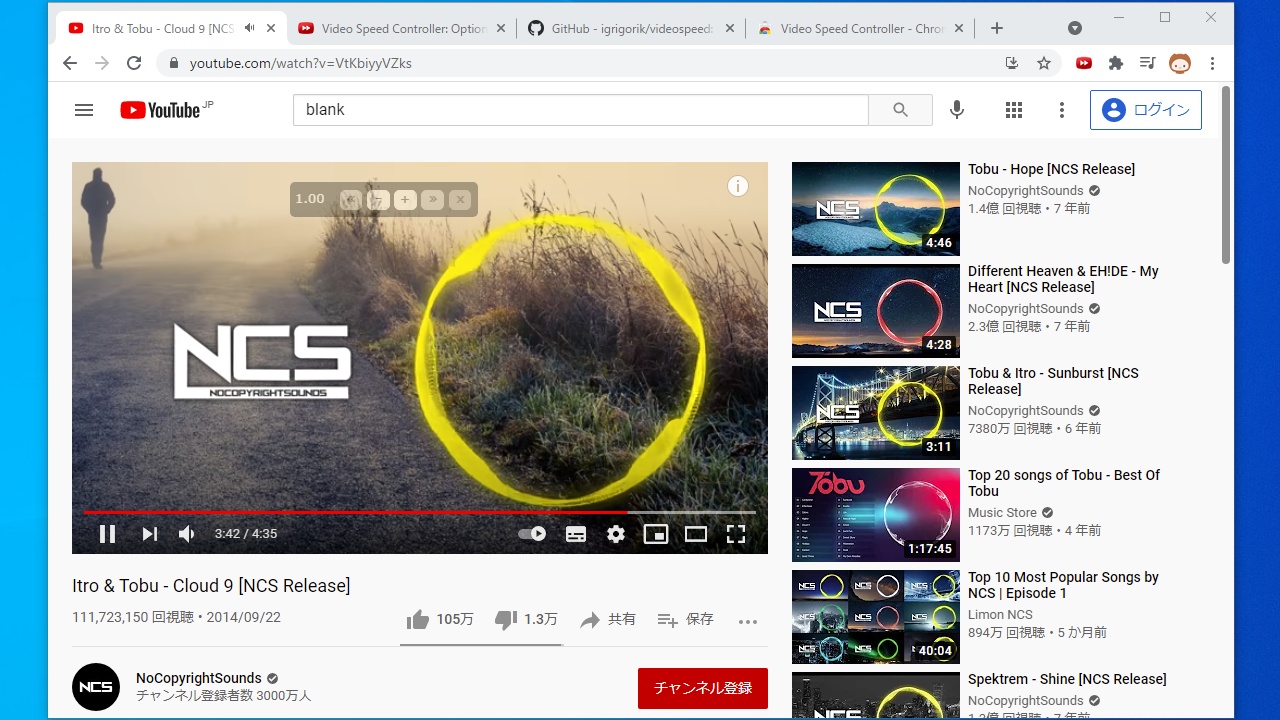
Task: Click the advance double-arrow in speed overlay
Action: pos(432,200)
